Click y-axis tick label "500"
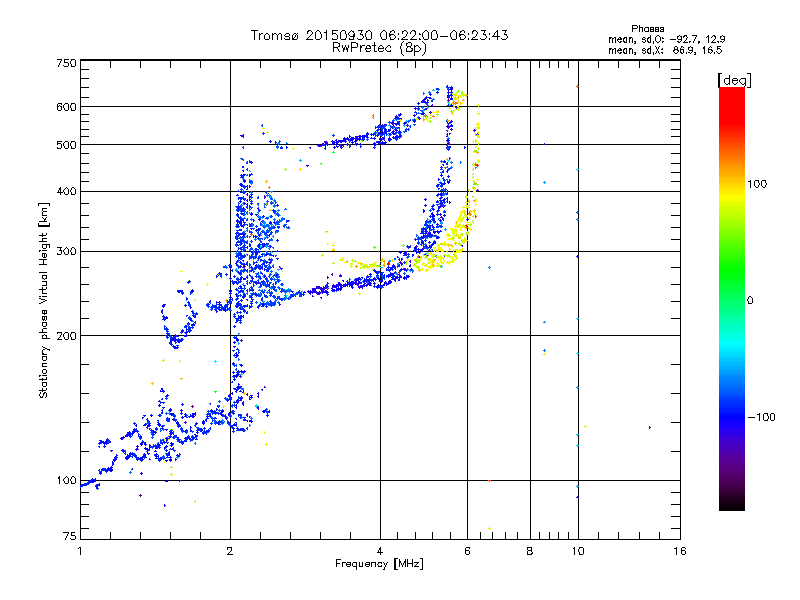The image size is (800, 600). tap(66, 145)
